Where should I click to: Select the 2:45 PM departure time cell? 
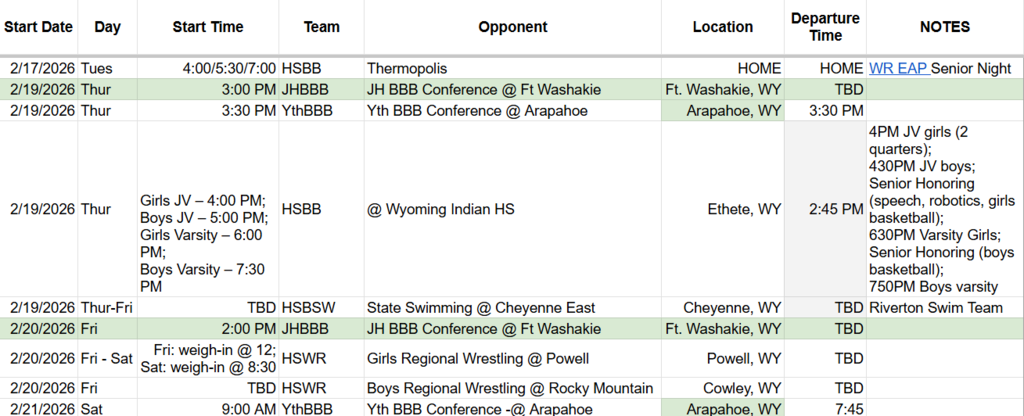coord(837,209)
